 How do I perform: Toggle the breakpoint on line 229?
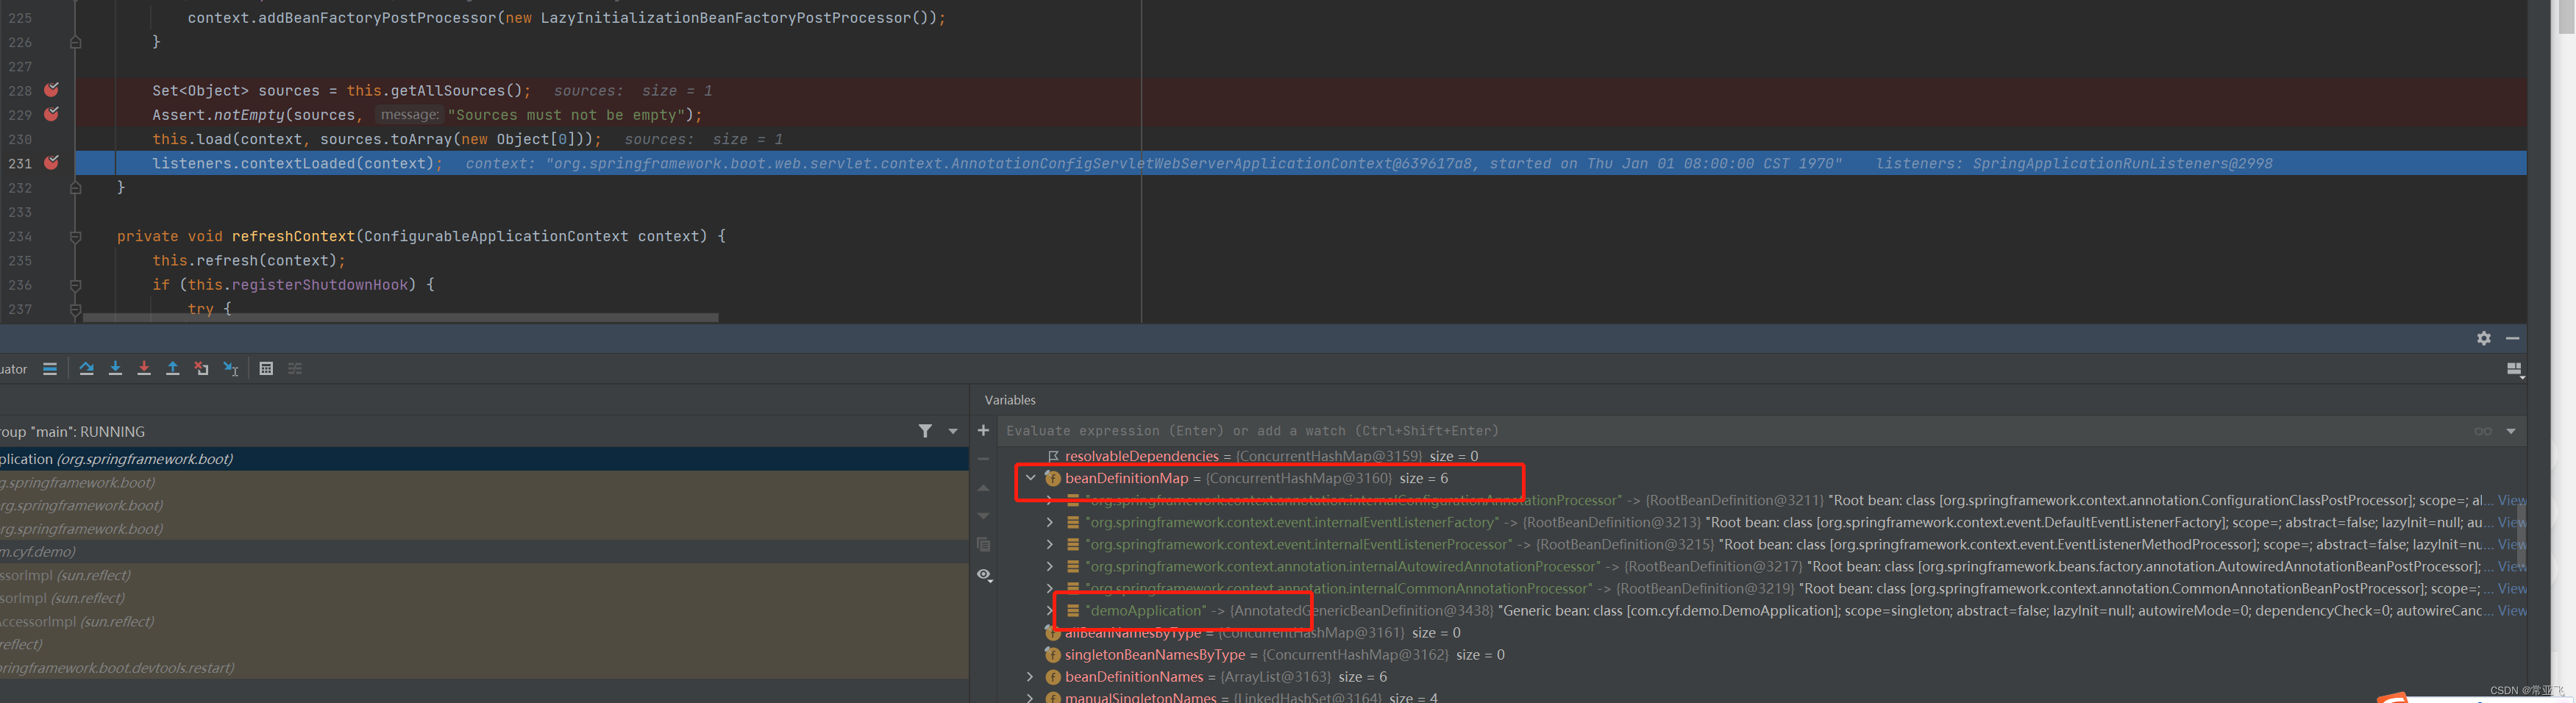pos(50,114)
